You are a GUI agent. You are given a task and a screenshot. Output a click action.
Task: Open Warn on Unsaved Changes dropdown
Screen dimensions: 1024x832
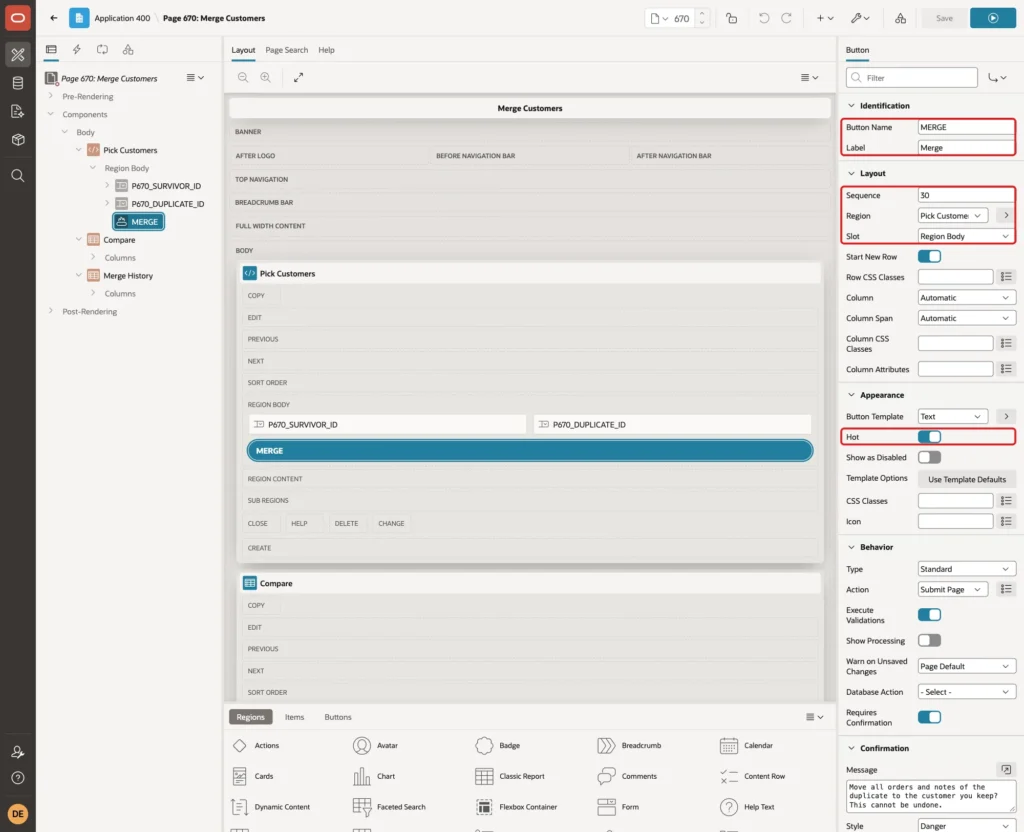[x=966, y=666]
